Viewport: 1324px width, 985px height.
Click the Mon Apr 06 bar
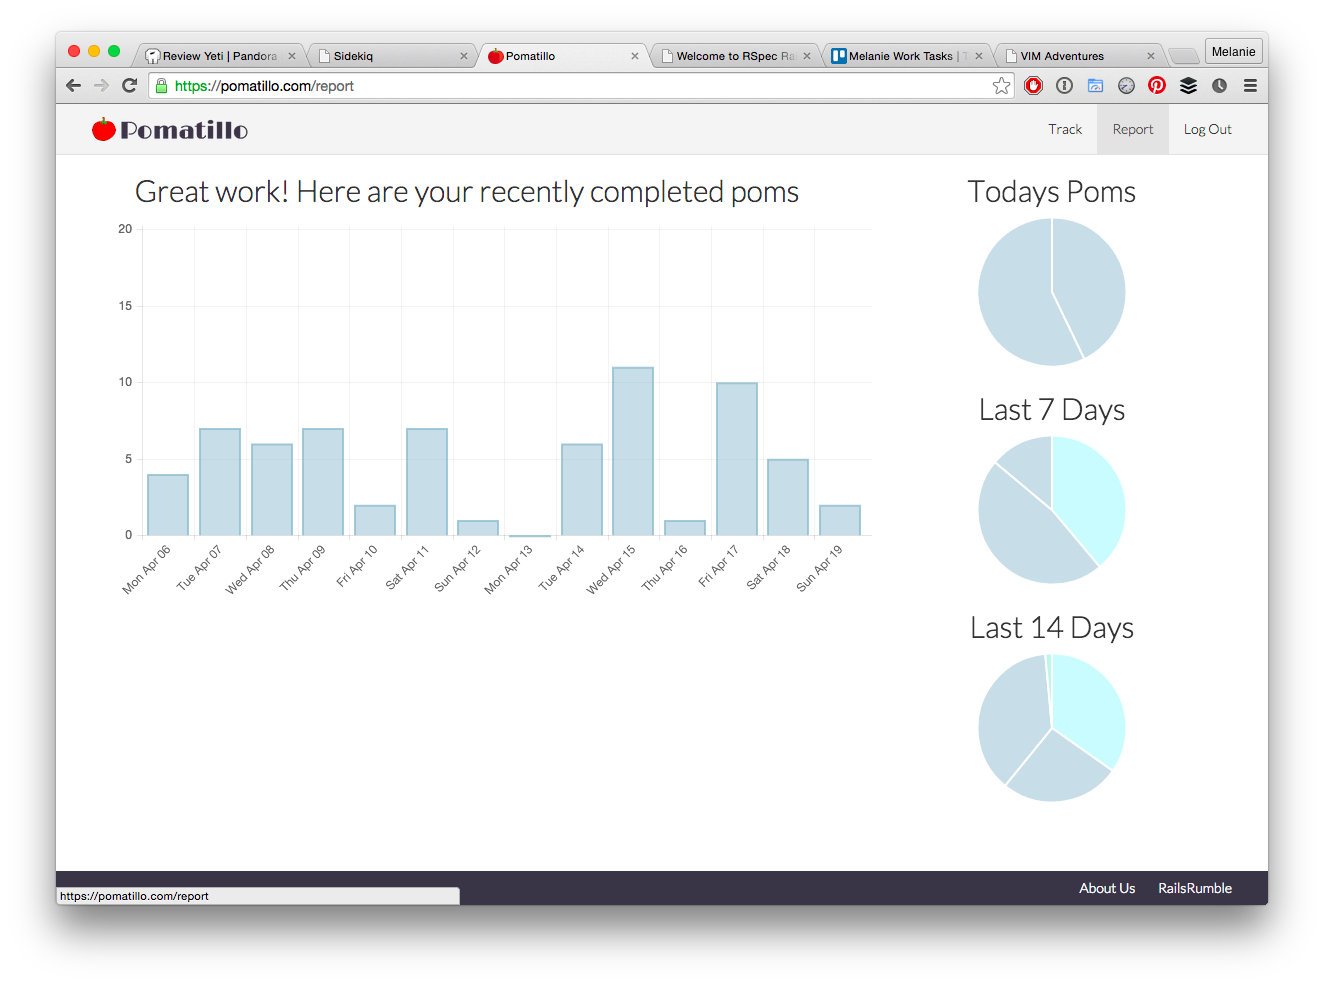click(x=168, y=505)
